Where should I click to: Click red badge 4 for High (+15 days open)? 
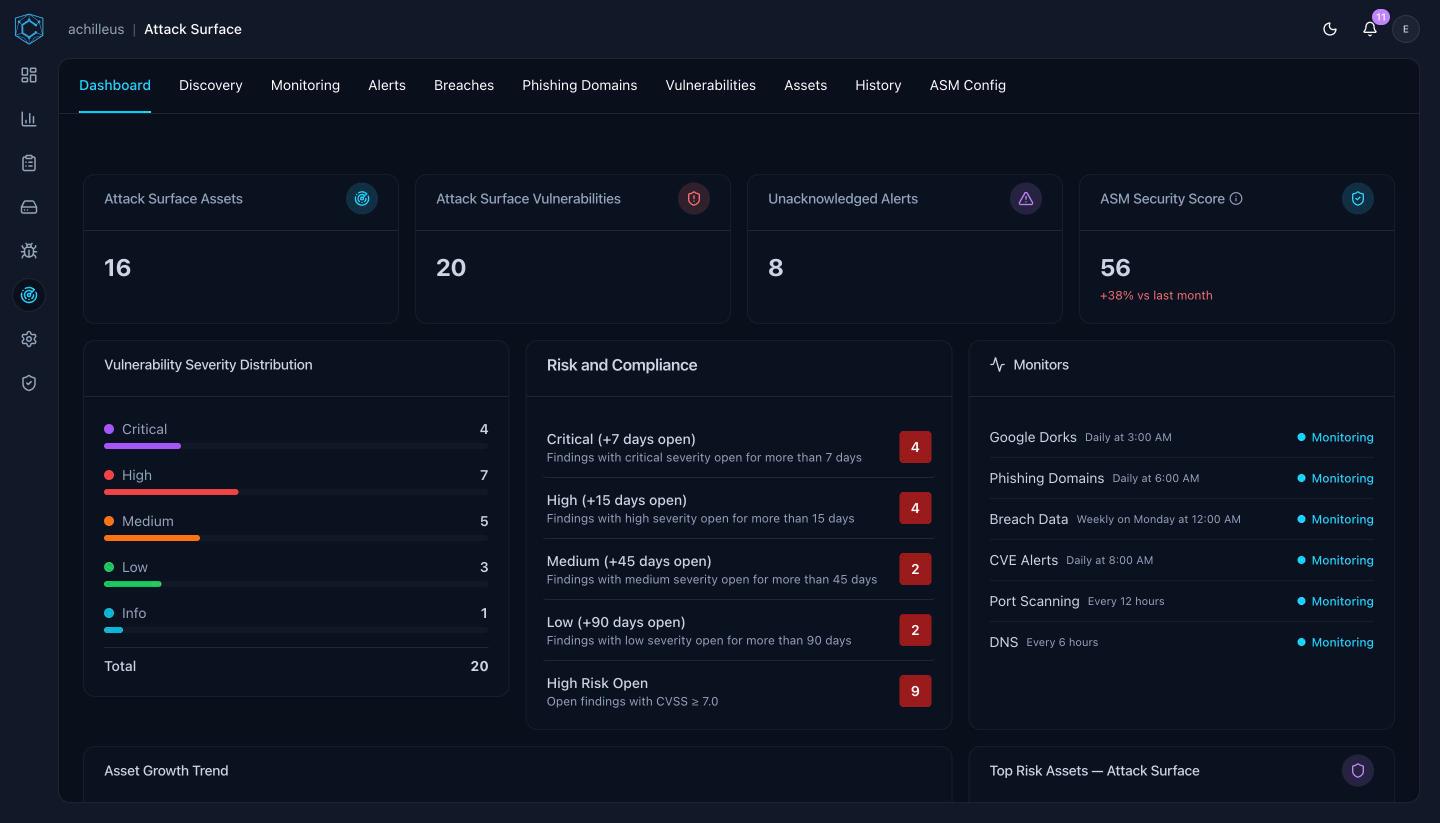coord(915,508)
